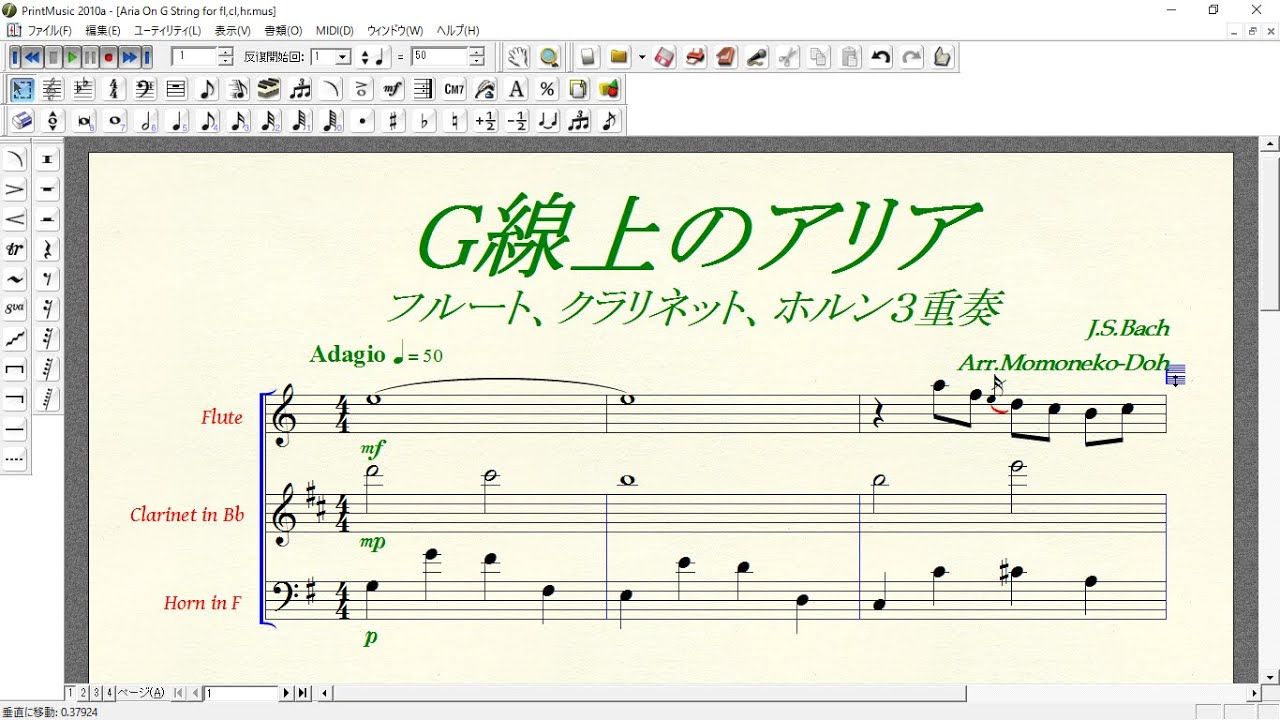Activate the Speedy Entry tool

238,90
